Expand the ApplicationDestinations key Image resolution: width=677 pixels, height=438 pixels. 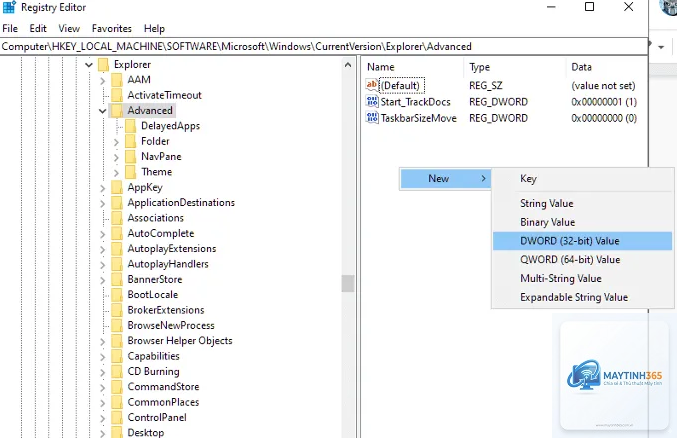coord(103,203)
